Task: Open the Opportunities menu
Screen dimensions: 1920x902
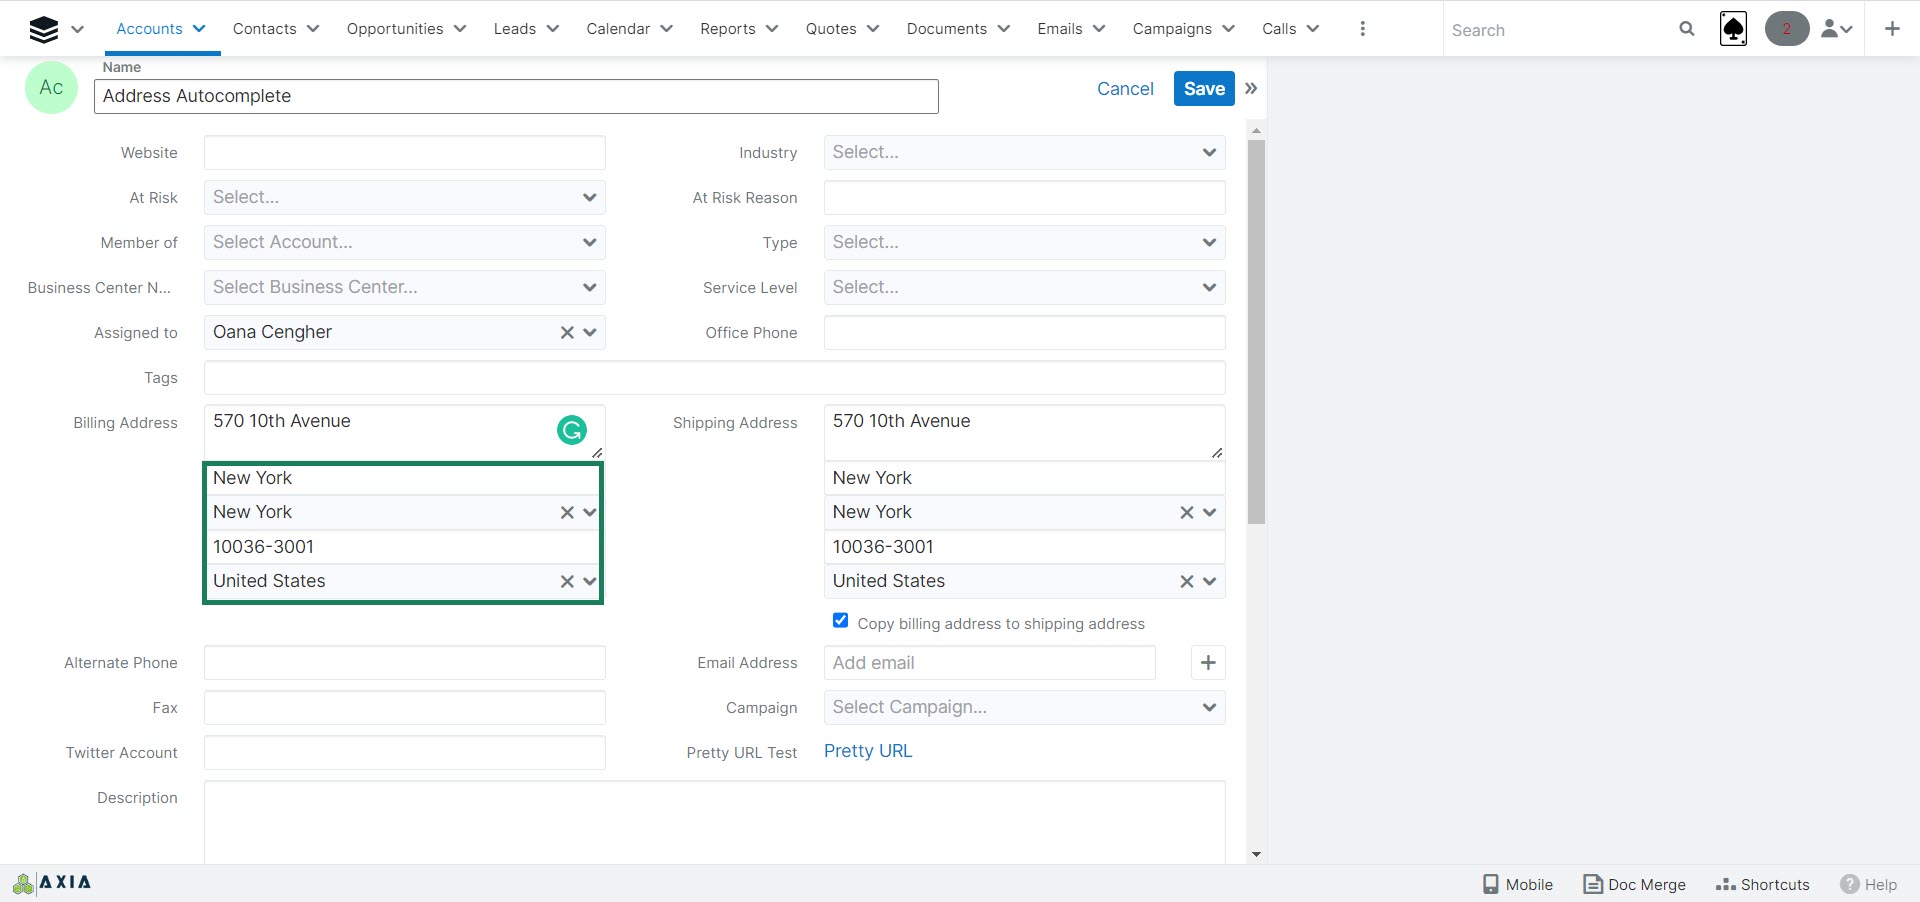Action: point(405,29)
